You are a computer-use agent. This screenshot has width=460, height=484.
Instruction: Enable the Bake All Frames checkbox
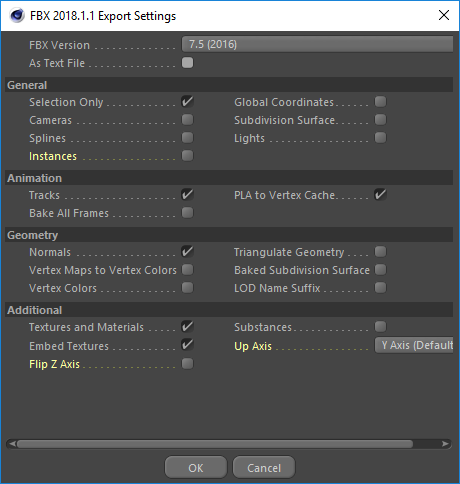pyautogui.click(x=187, y=213)
